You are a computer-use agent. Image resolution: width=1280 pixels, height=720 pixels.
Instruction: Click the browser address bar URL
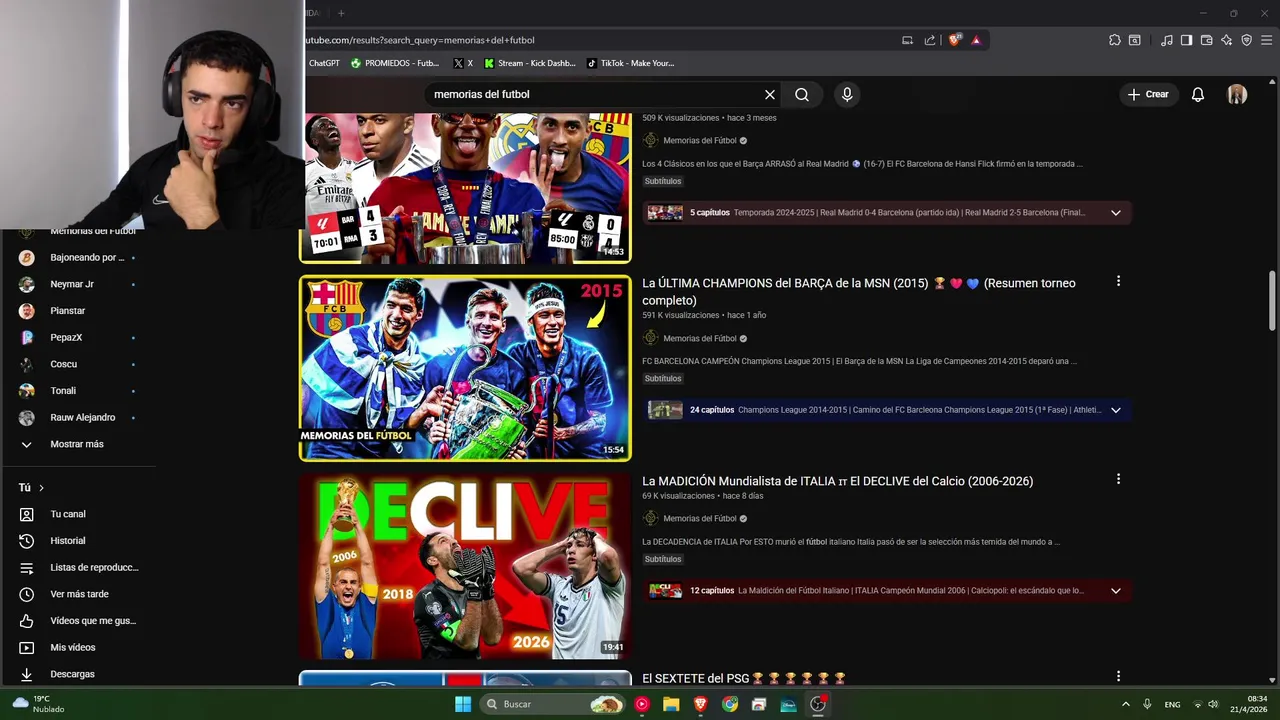click(x=419, y=40)
